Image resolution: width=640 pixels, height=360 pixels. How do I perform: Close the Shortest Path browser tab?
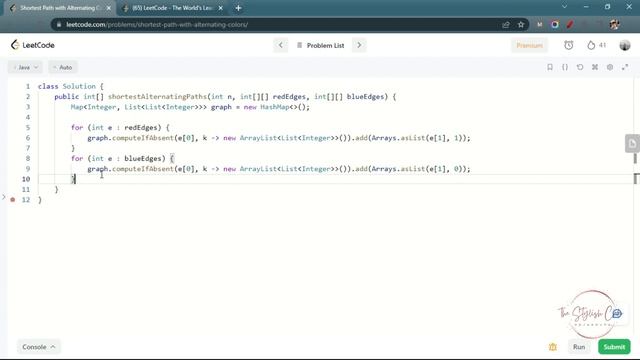pos(109,8)
